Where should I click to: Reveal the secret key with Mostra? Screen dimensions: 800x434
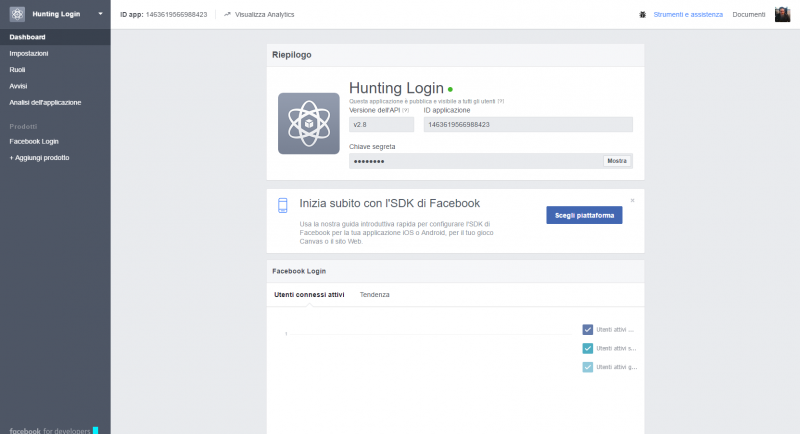pos(617,161)
